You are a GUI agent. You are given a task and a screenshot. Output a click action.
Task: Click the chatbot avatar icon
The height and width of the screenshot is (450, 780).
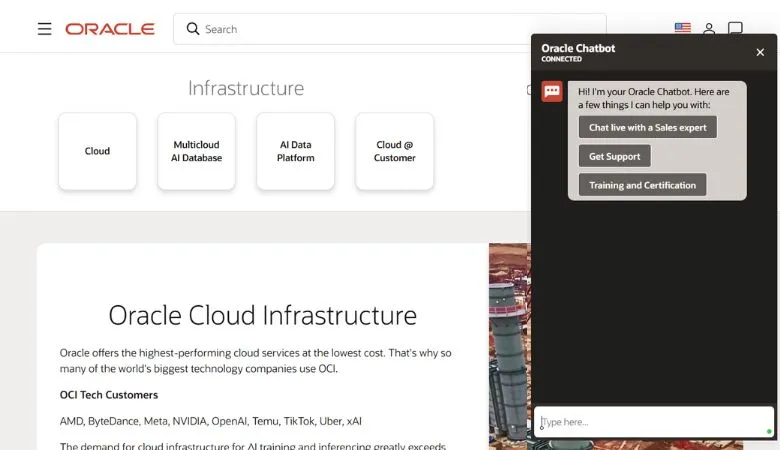pyautogui.click(x=552, y=91)
